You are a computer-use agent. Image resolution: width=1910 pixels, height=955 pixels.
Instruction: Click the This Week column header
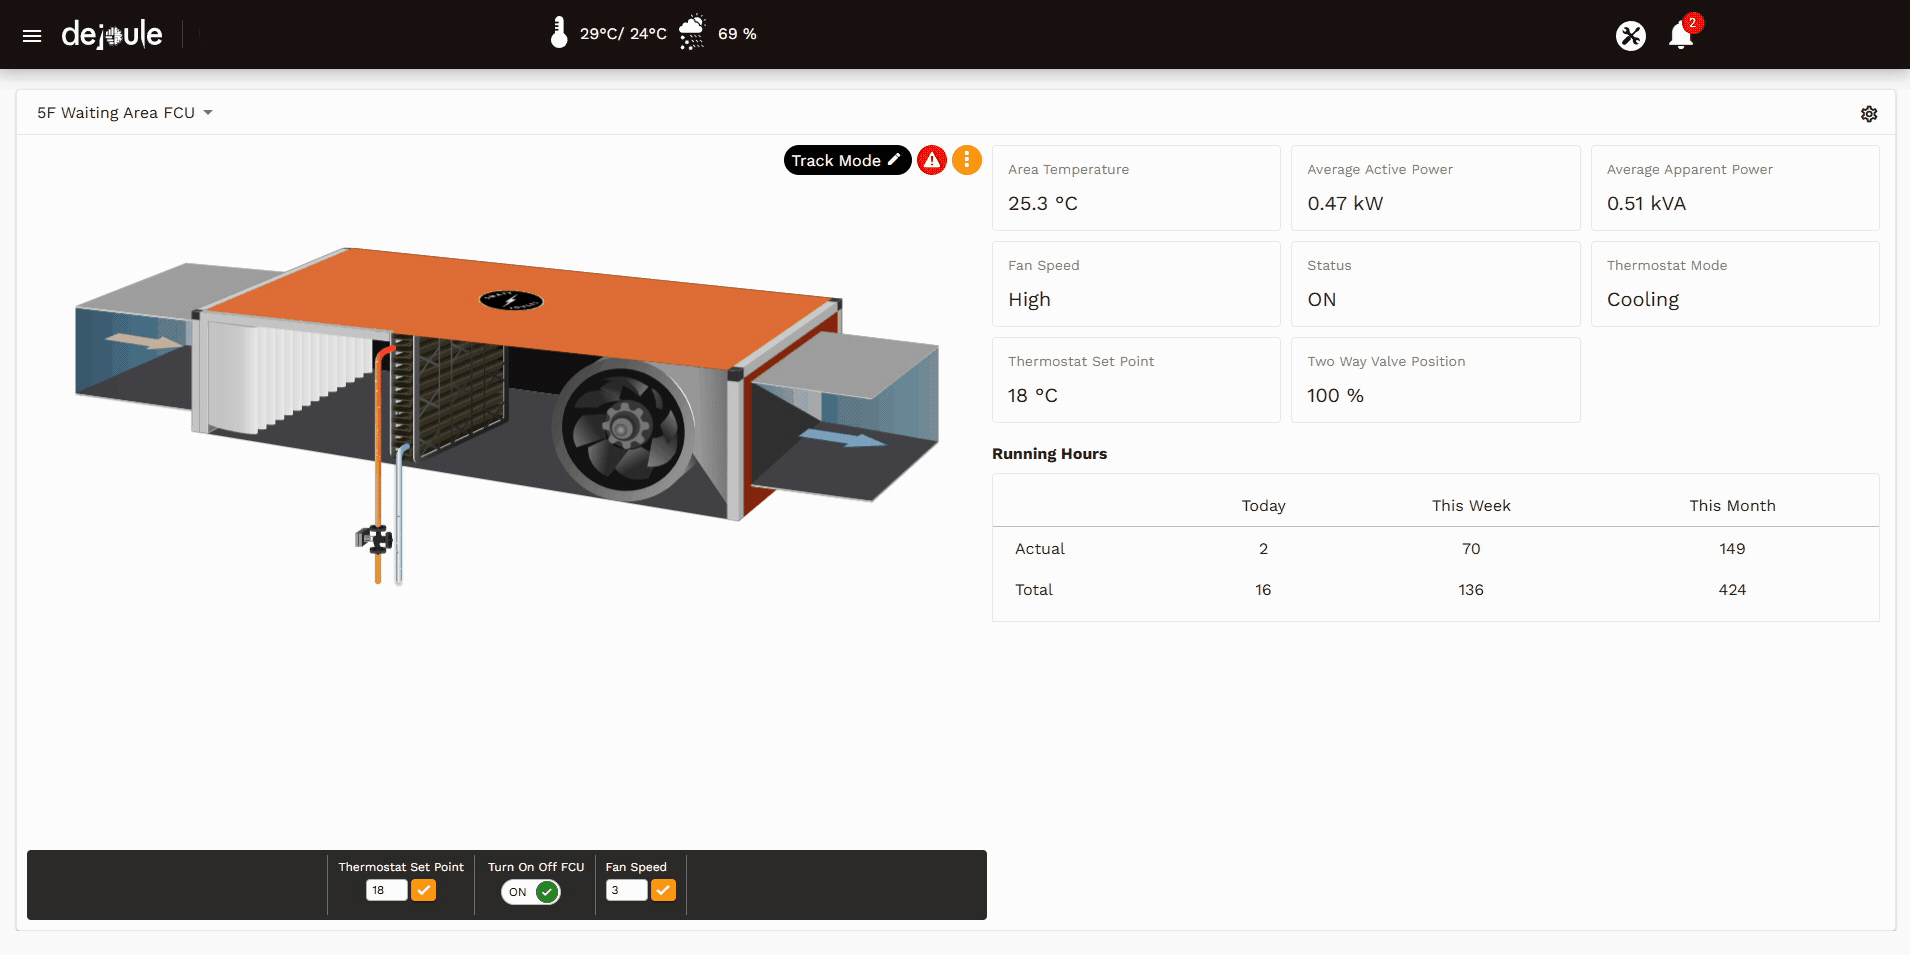pos(1471,506)
